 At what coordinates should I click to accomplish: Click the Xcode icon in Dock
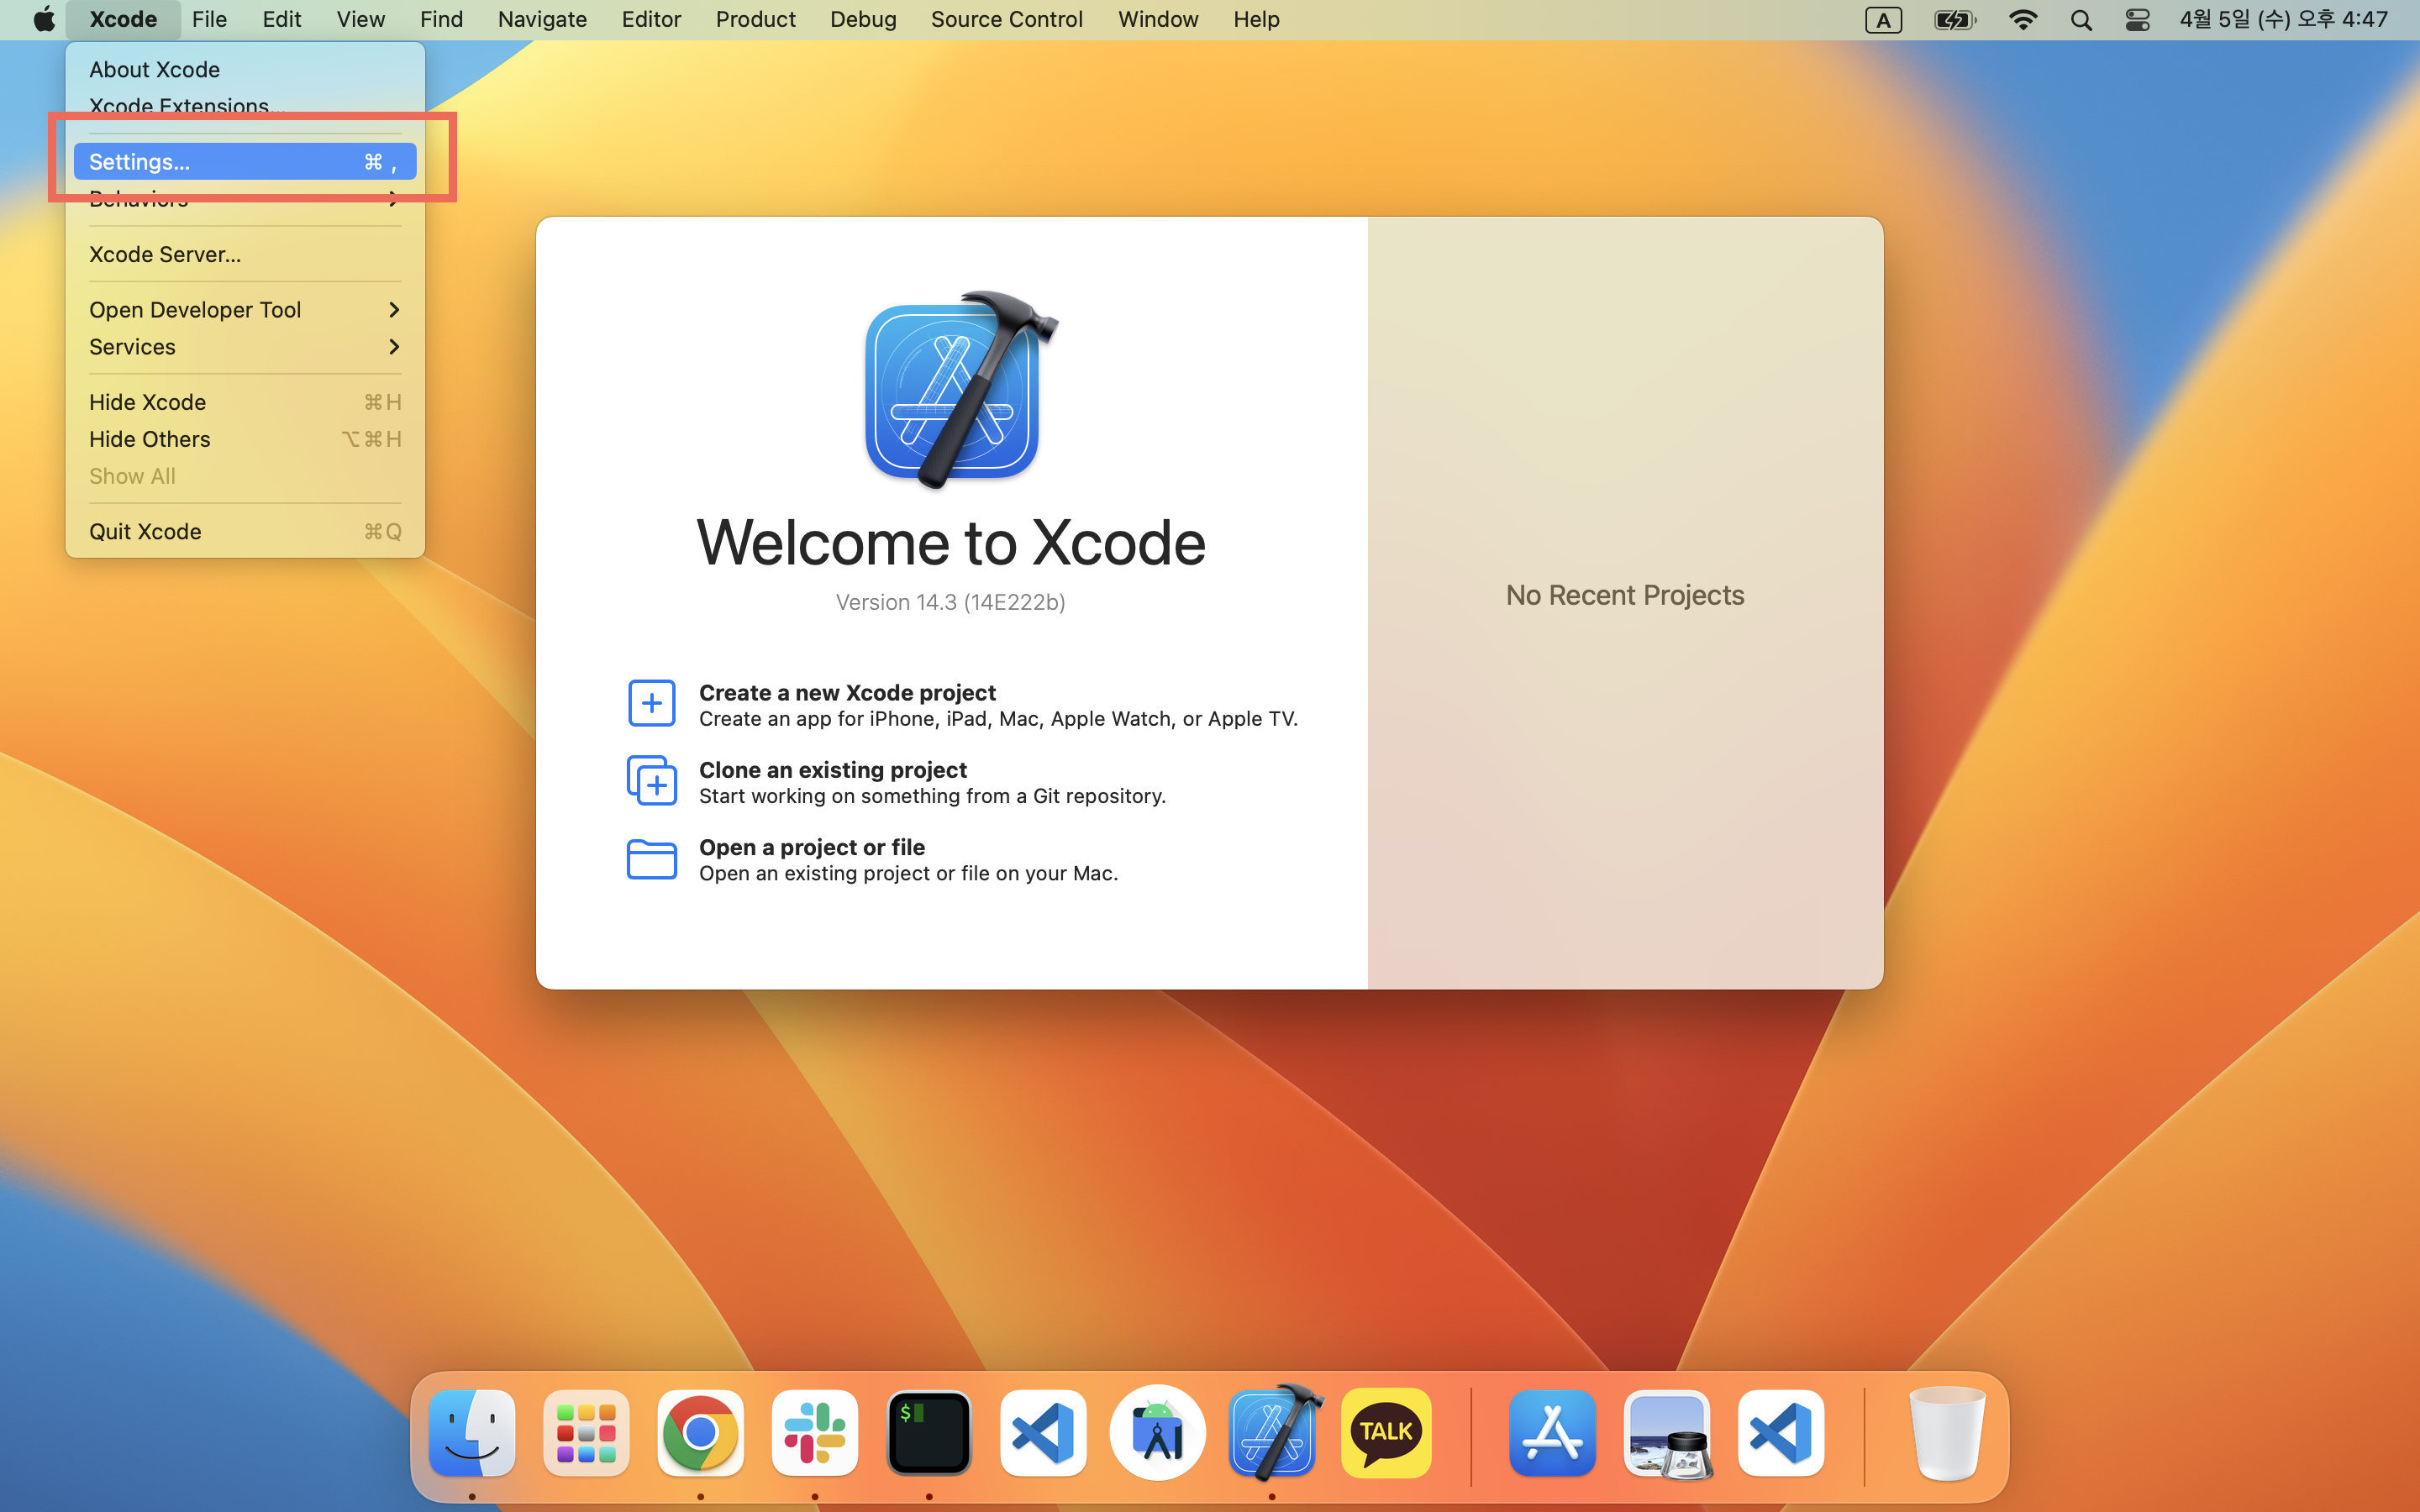pos(1272,1432)
